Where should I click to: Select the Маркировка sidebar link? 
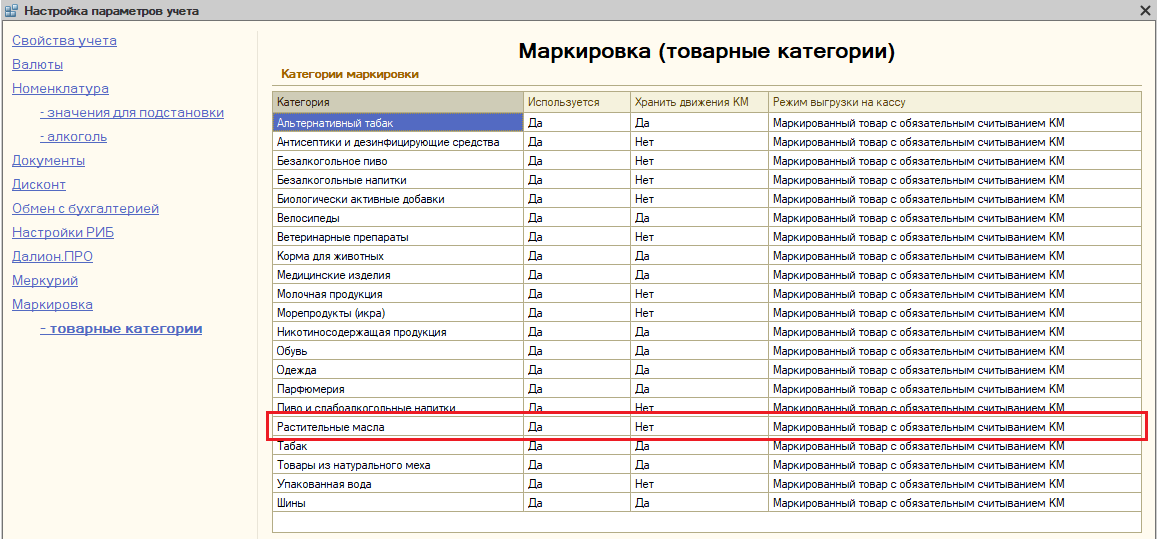point(52,305)
